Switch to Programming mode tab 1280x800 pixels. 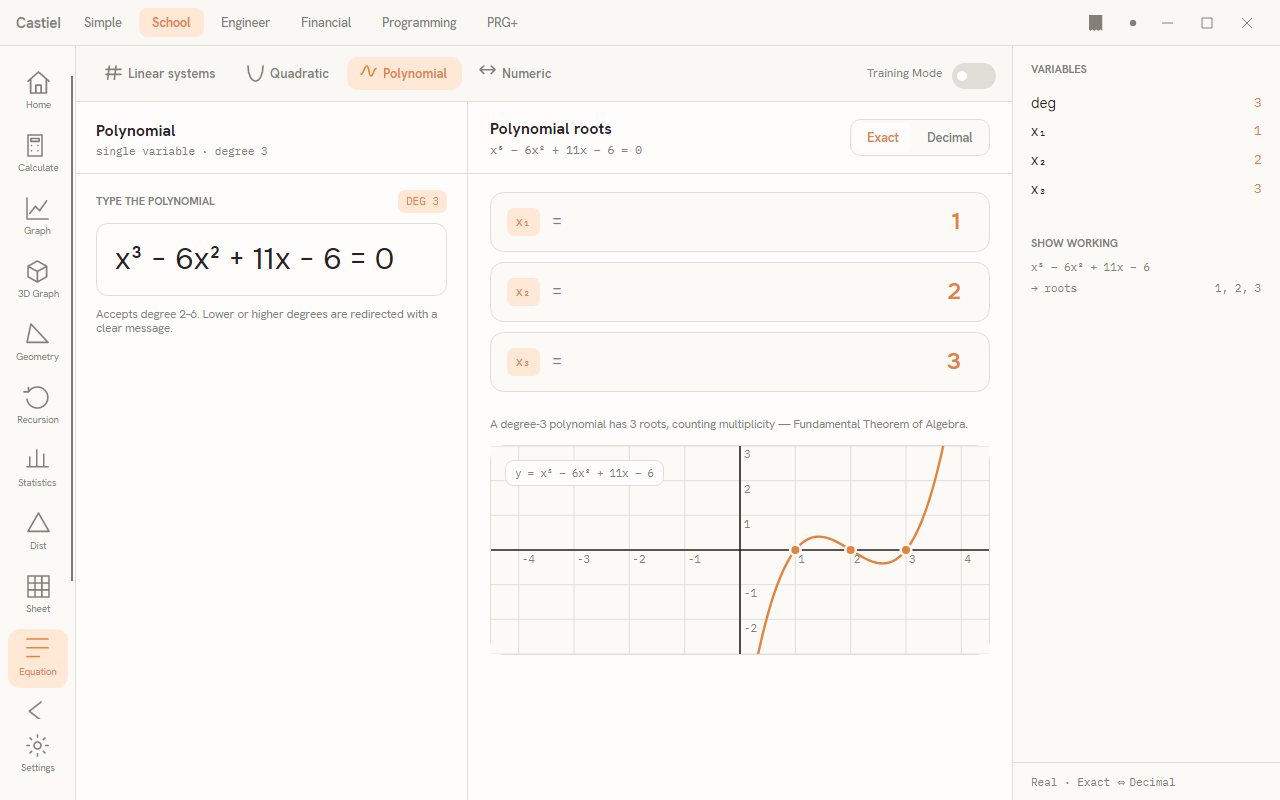[419, 23]
